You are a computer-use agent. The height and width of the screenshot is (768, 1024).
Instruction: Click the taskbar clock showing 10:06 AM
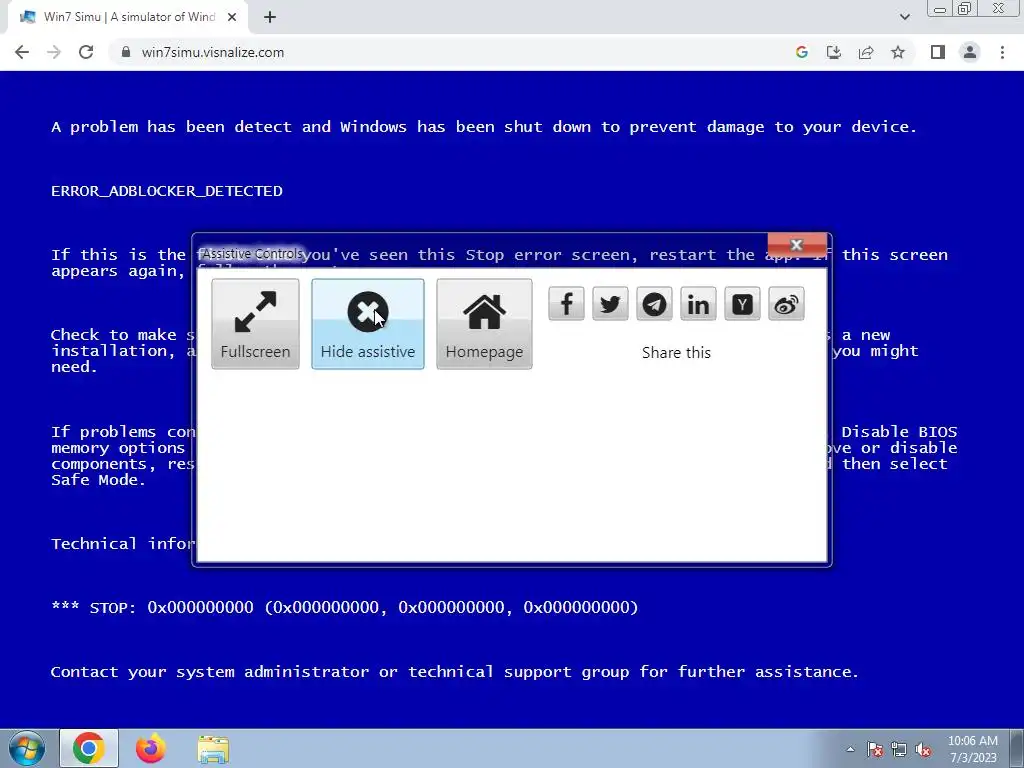(973, 749)
